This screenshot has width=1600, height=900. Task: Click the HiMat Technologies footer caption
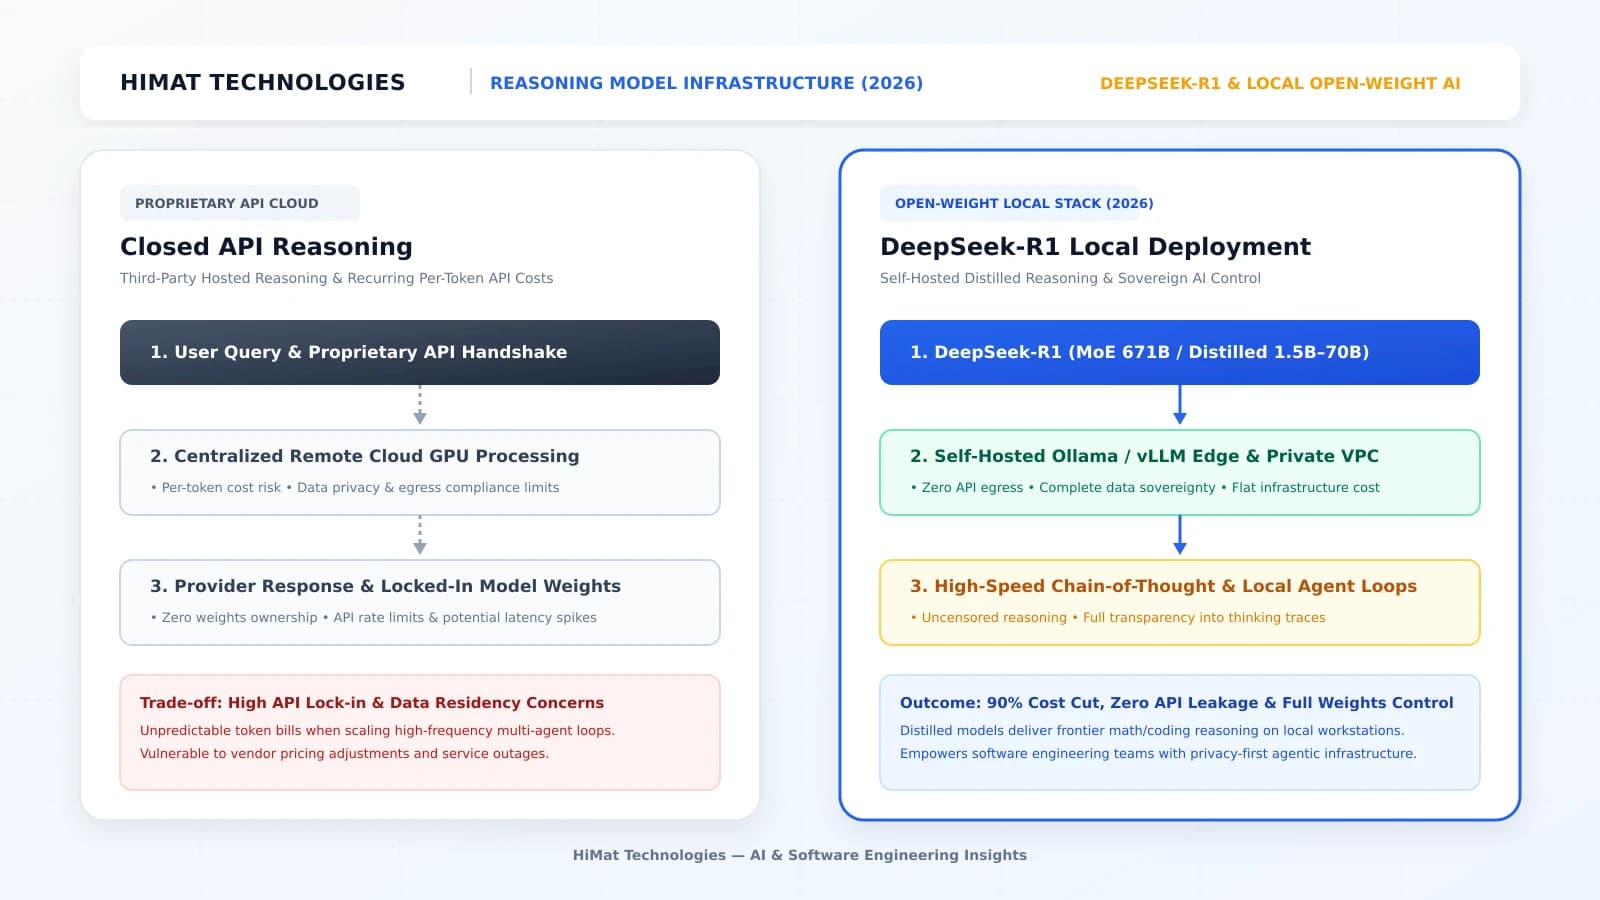(800, 855)
